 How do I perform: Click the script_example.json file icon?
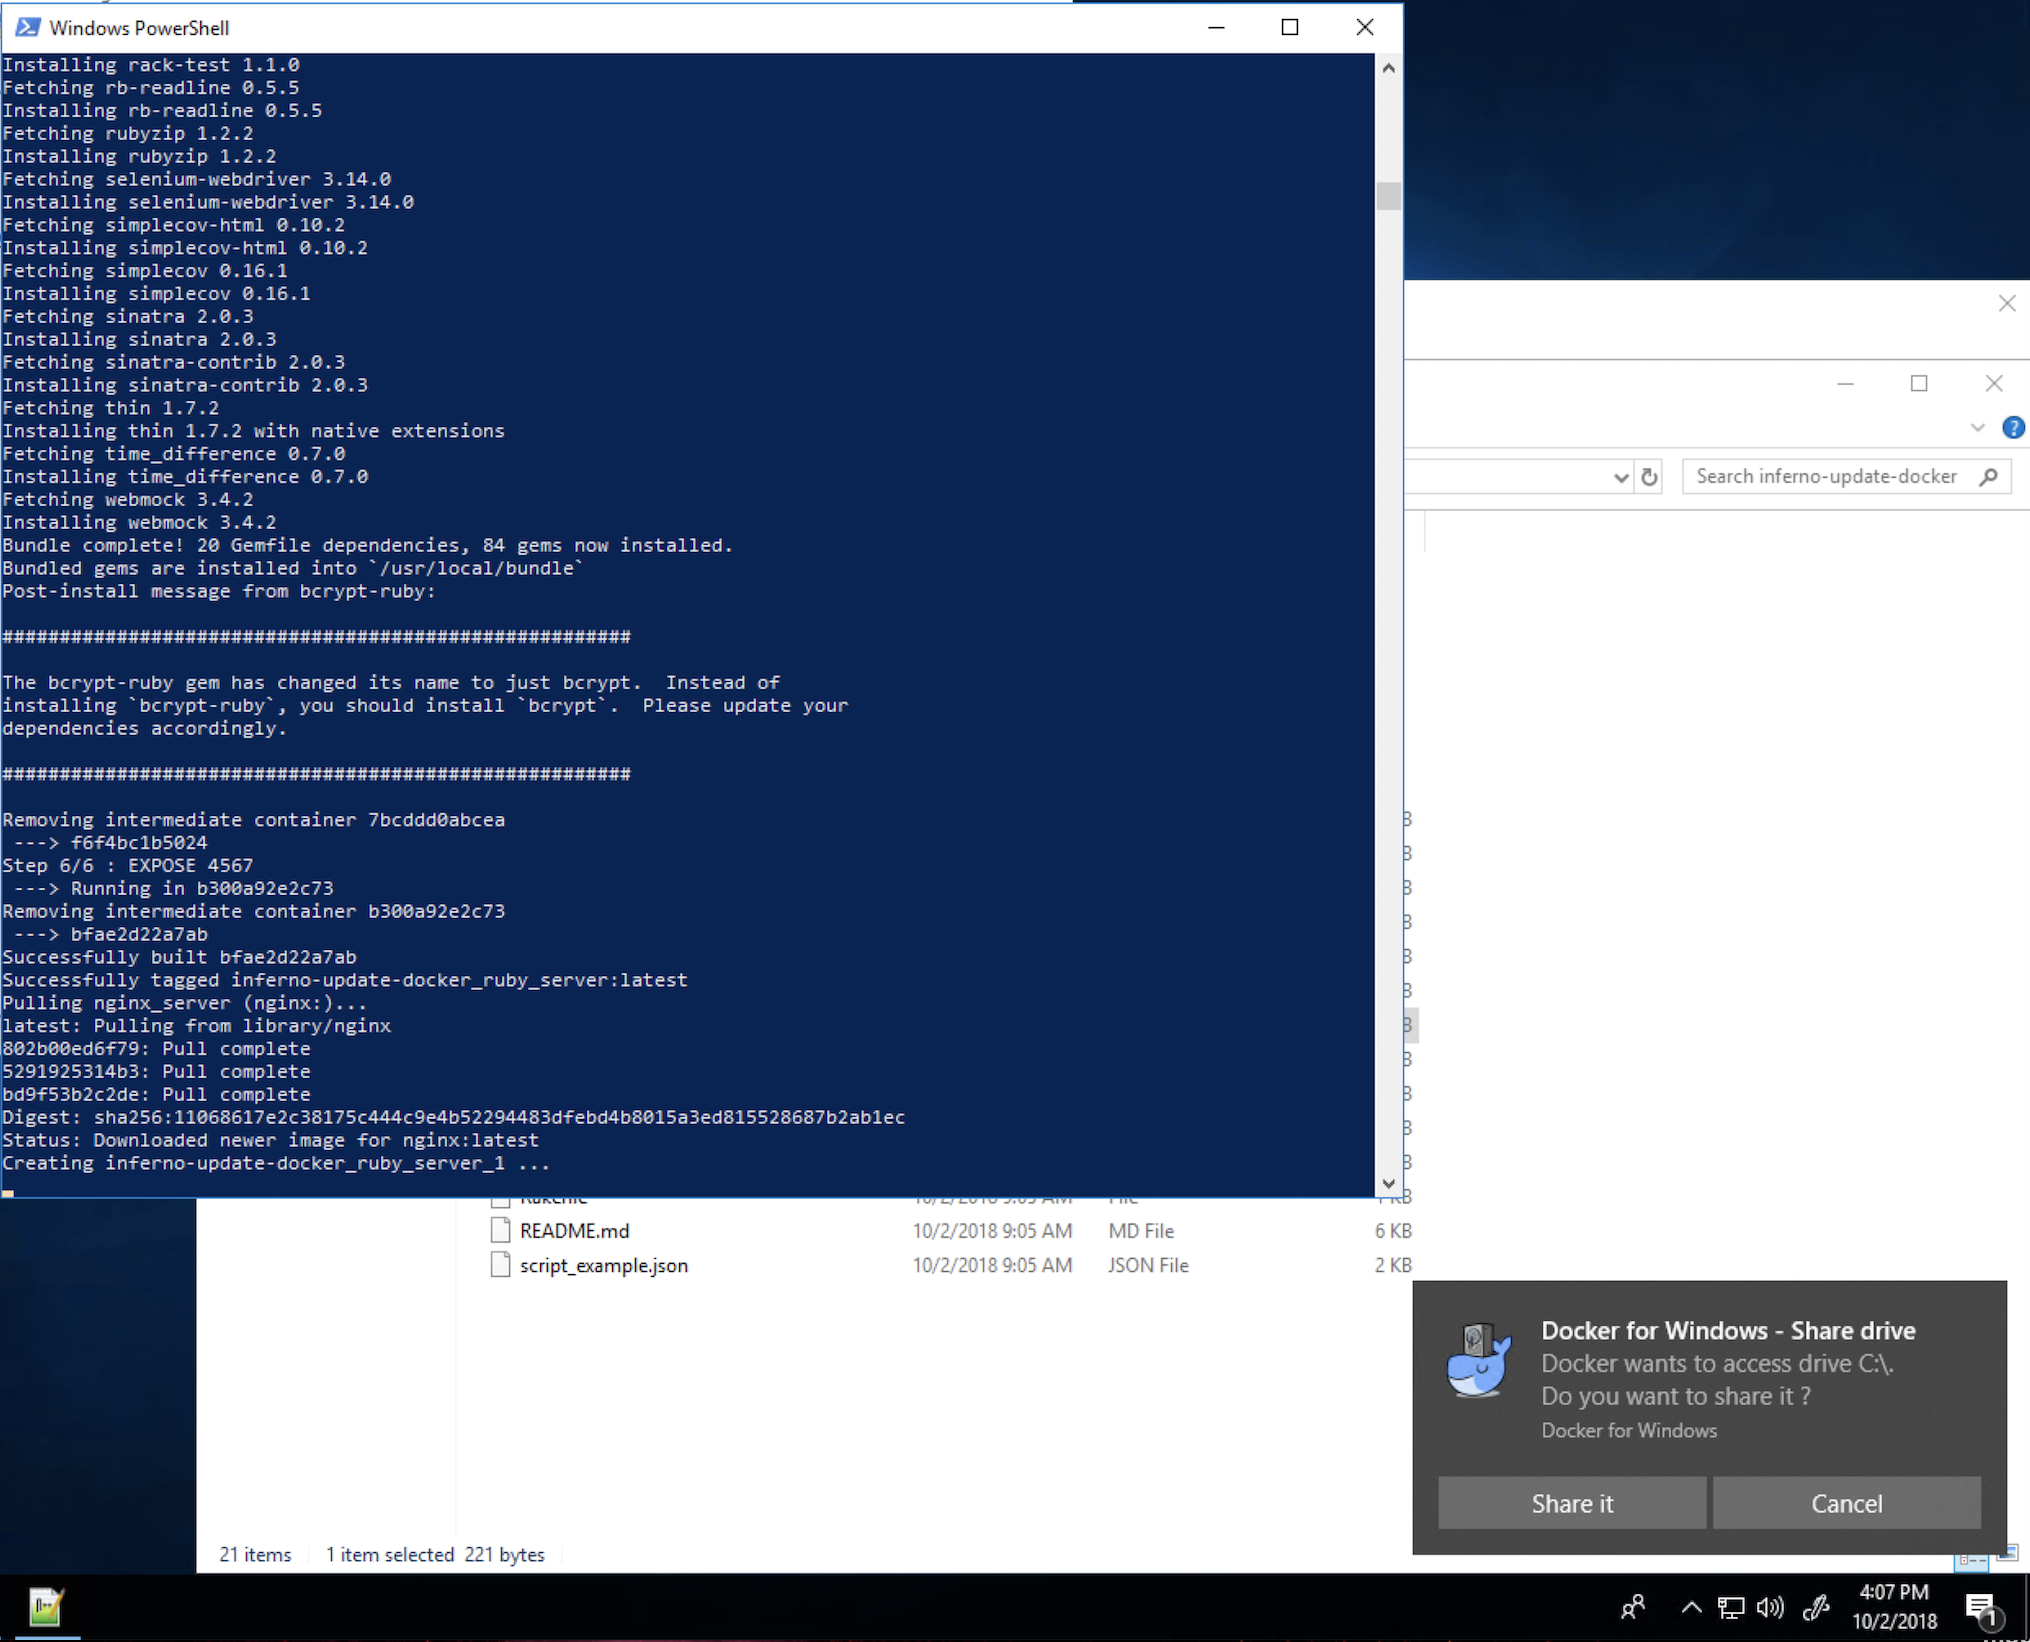tap(501, 1265)
